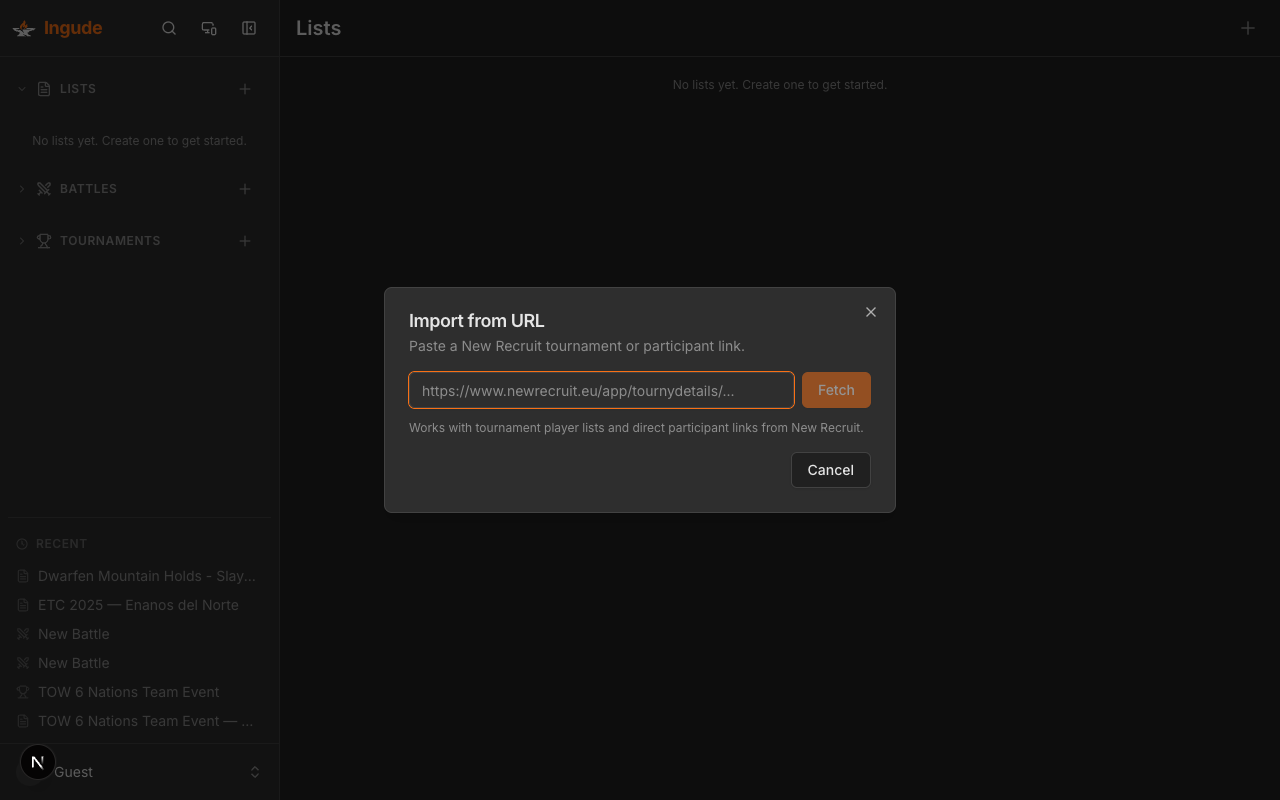This screenshot has width=1280, height=800.
Task: Click the newrecruit.eu URL input field
Action: 601,390
